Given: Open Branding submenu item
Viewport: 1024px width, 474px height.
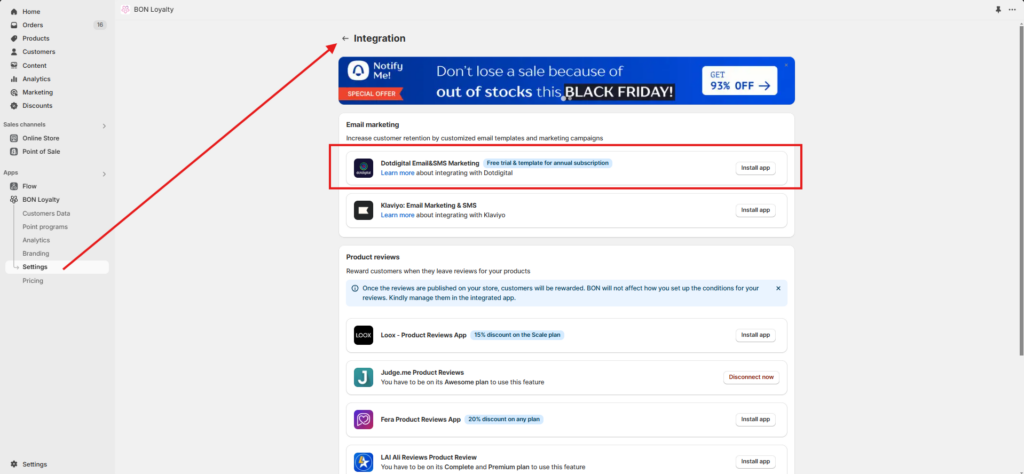Looking at the screenshot, I should 36,253.
